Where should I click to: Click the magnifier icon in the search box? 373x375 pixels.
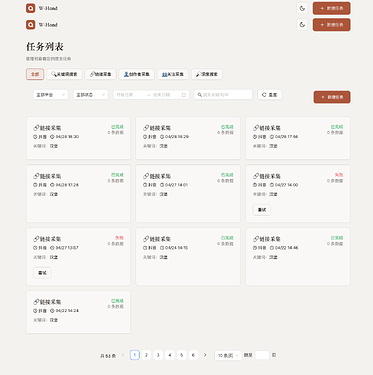point(200,95)
